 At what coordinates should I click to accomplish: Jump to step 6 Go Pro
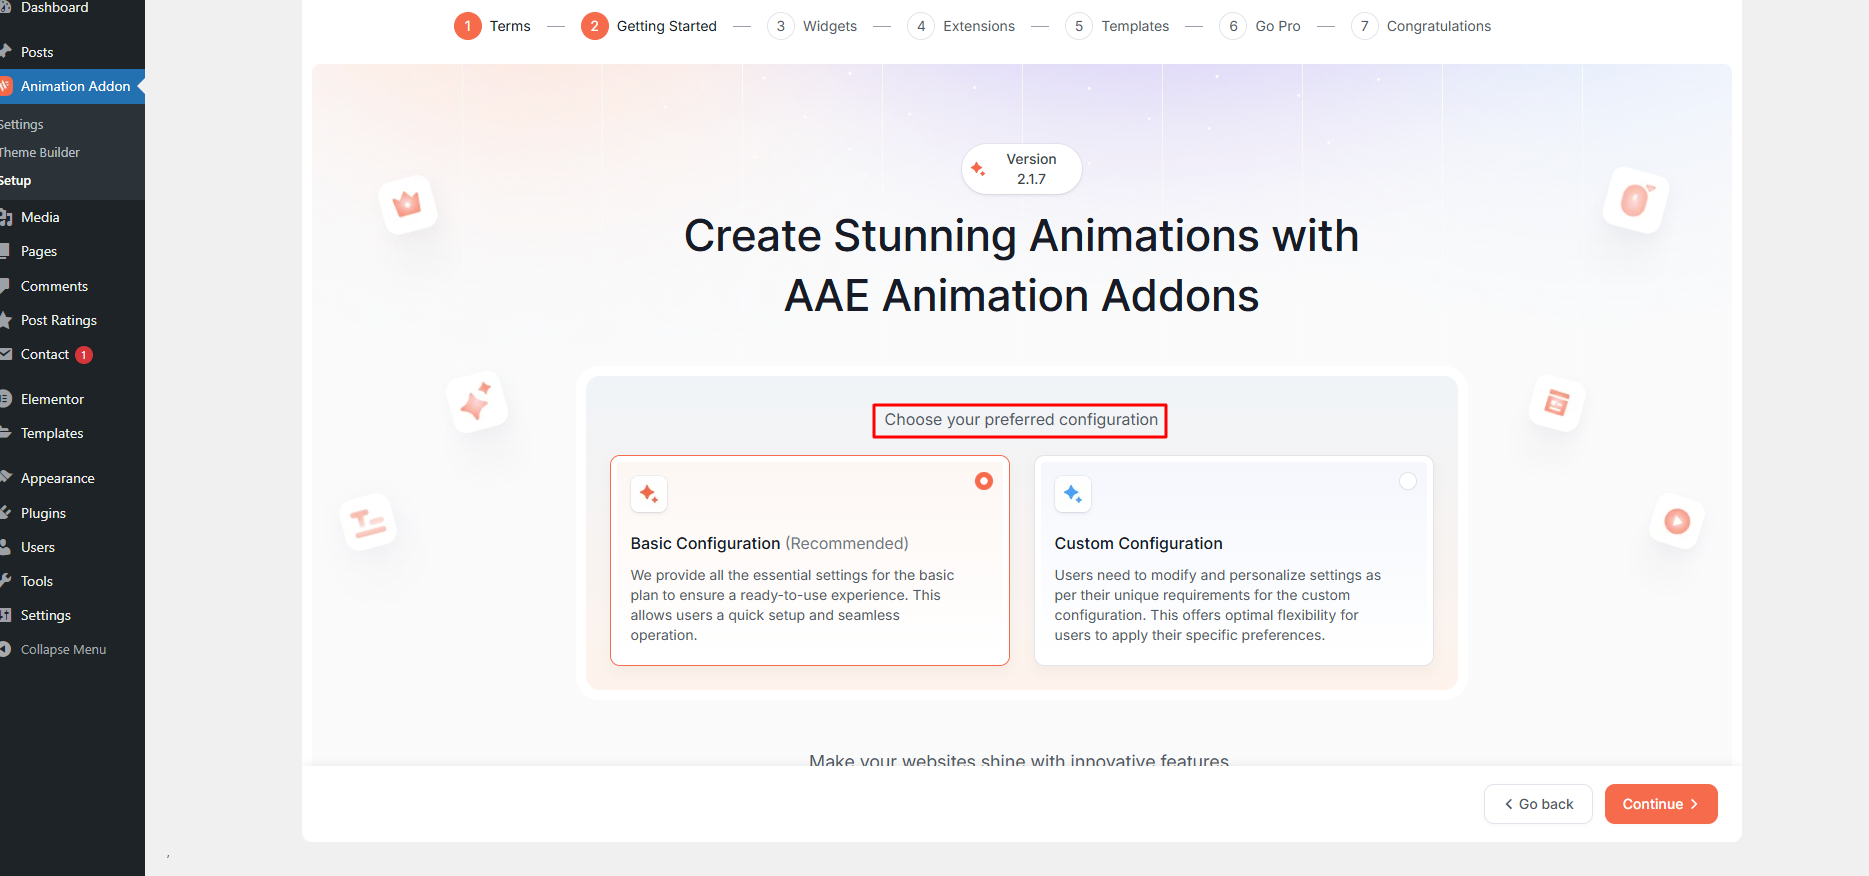click(x=1260, y=26)
